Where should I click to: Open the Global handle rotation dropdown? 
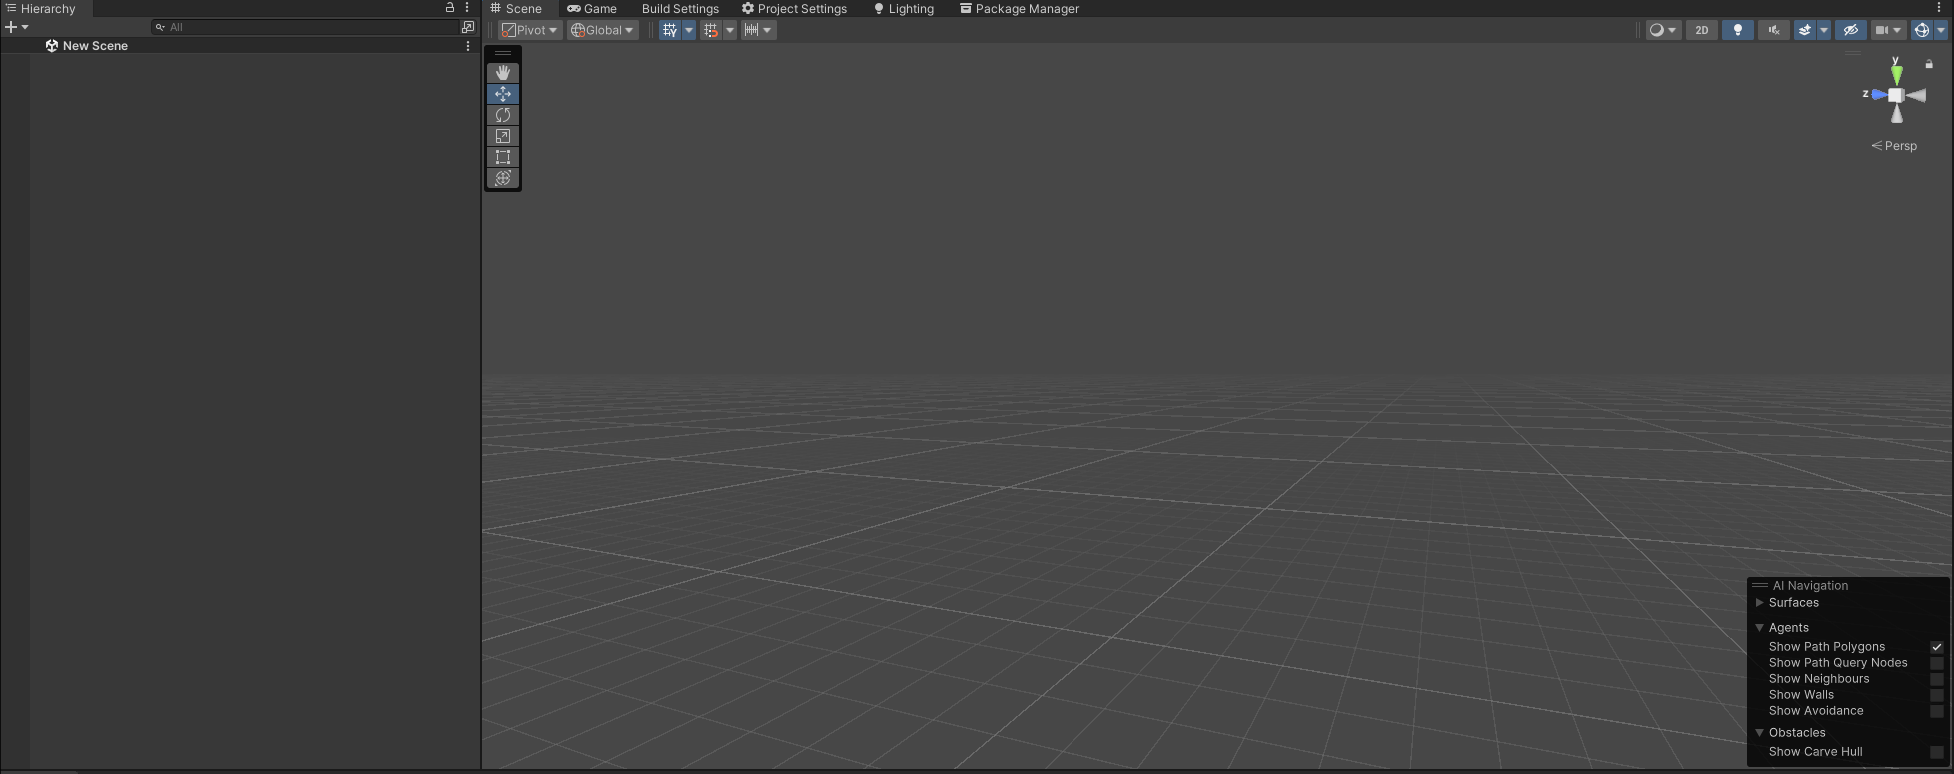[602, 30]
